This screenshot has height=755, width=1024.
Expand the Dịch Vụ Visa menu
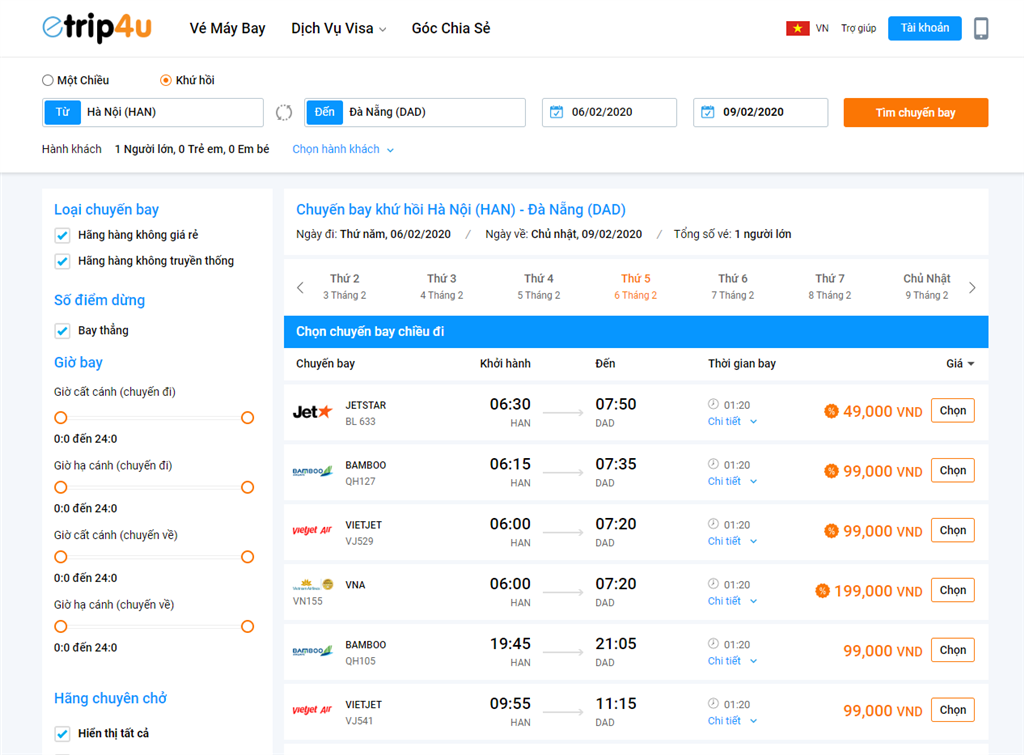pyautogui.click(x=338, y=29)
